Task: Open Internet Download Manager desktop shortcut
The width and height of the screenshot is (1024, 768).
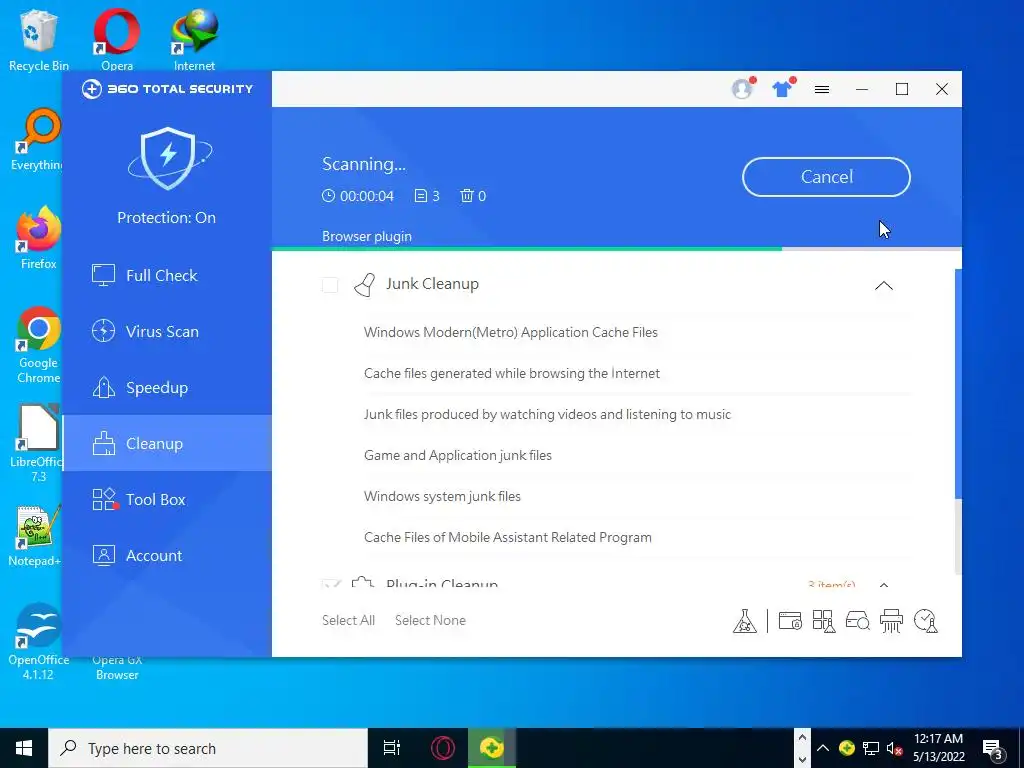Action: (195, 39)
